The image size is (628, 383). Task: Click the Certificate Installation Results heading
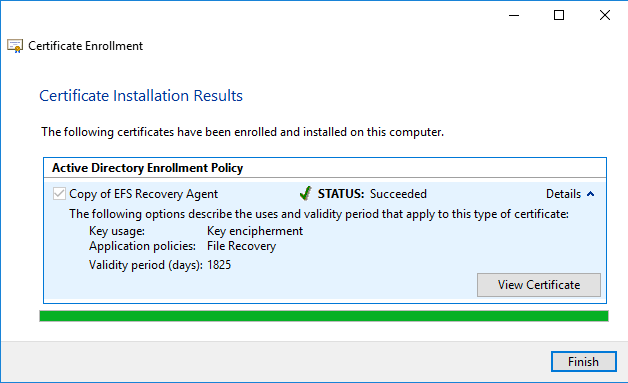[x=141, y=96]
